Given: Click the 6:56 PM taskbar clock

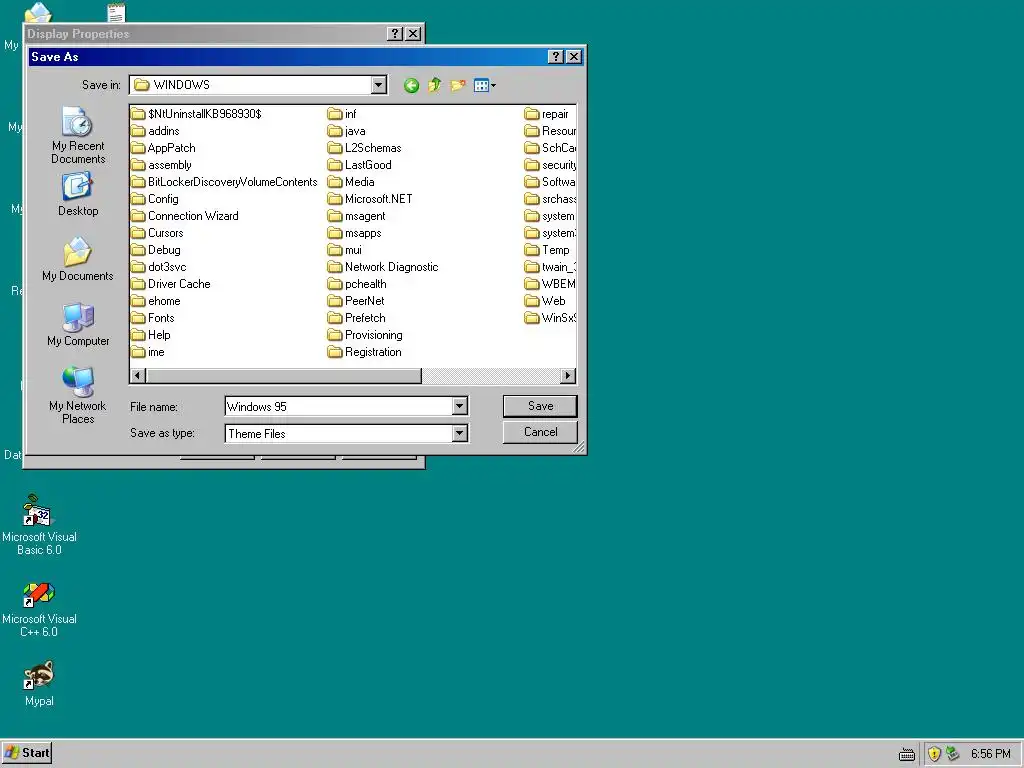Looking at the screenshot, I should [x=990, y=754].
